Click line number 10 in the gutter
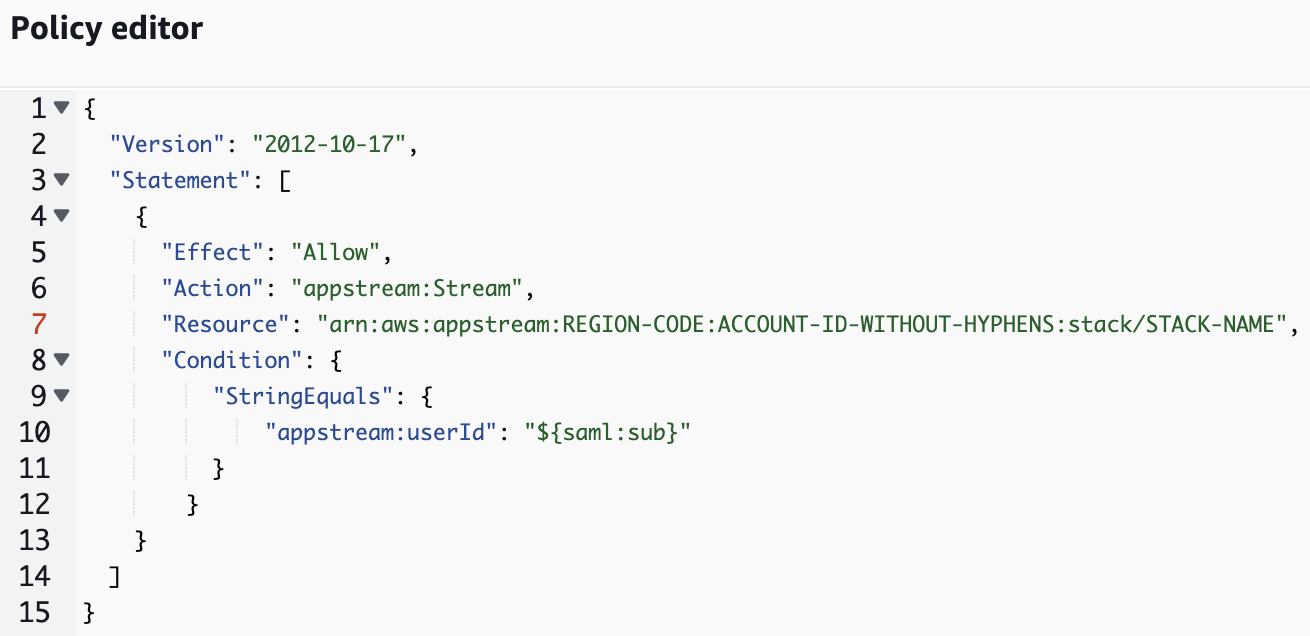 (38, 432)
